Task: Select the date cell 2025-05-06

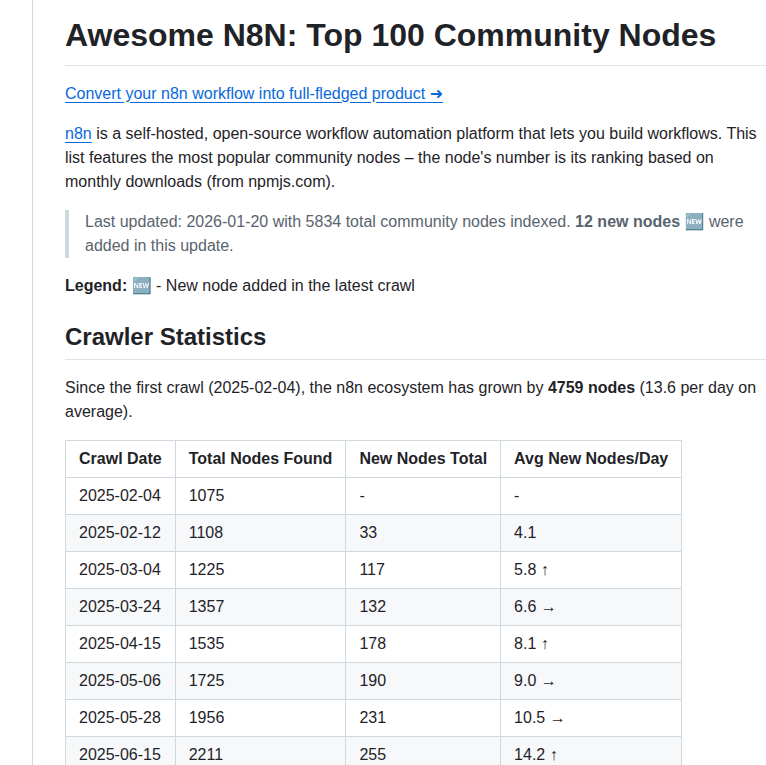Action: click(x=120, y=681)
